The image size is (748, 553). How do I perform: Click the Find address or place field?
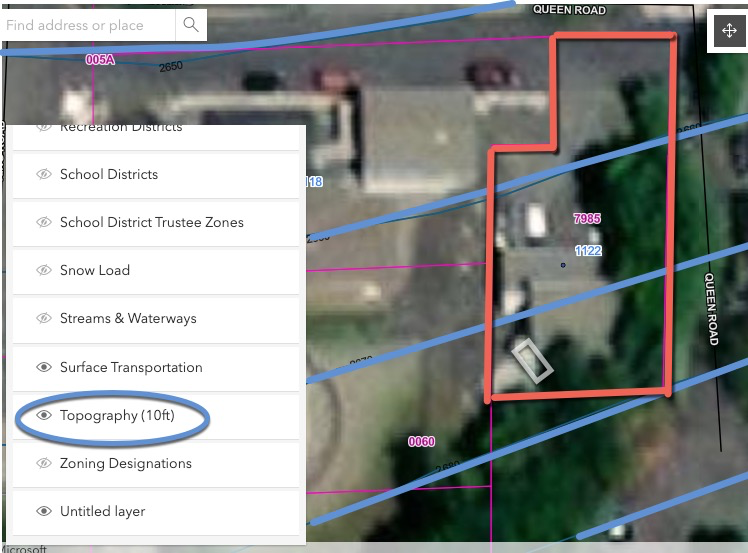(x=88, y=25)
